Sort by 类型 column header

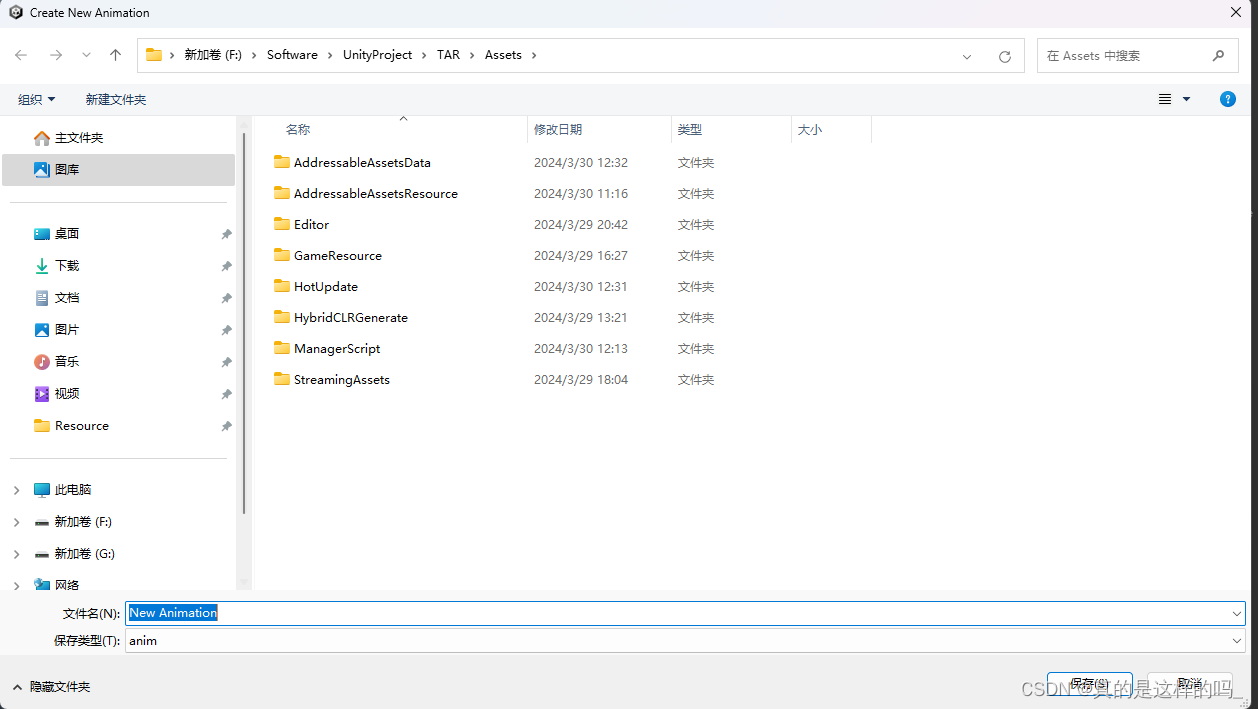690,130
